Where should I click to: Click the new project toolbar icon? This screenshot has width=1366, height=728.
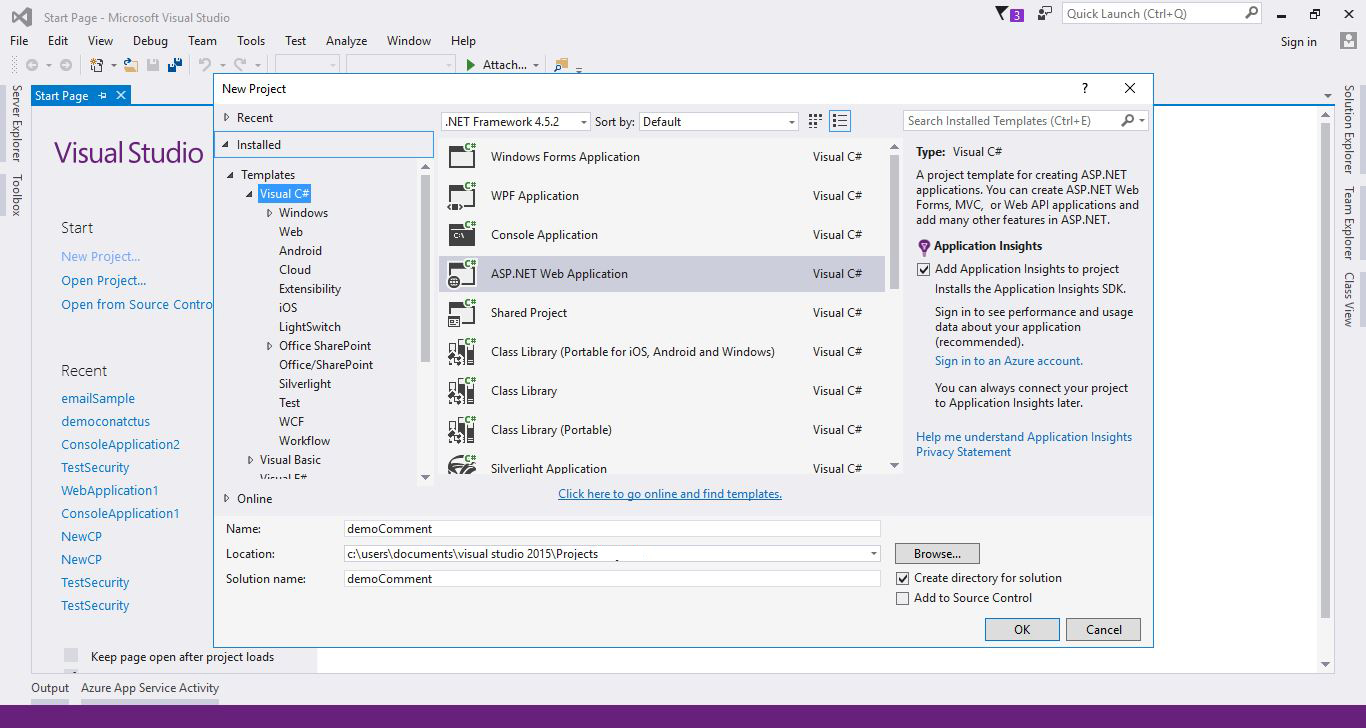coord(97,65)
